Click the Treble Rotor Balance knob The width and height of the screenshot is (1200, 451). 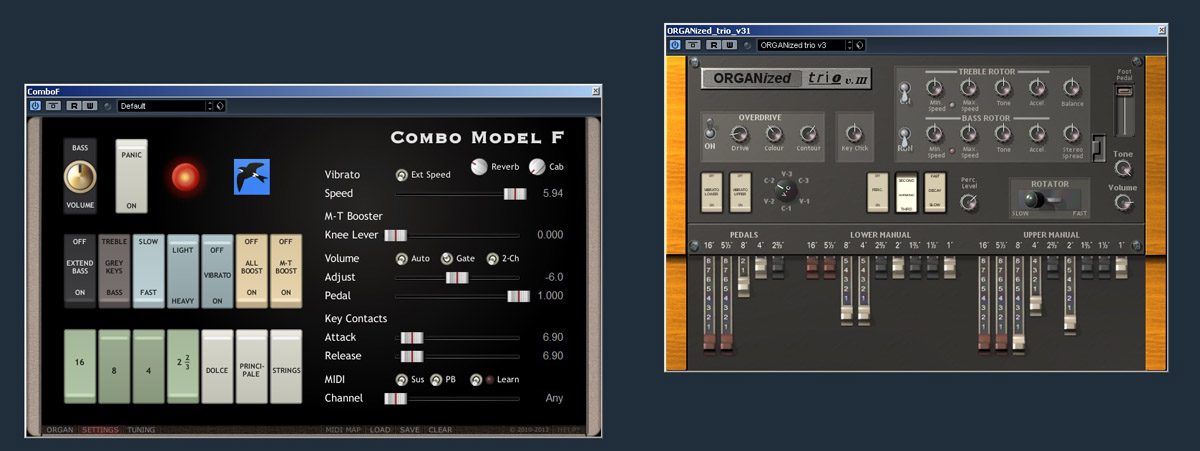pyautogui.click(x=1071, y=87)
